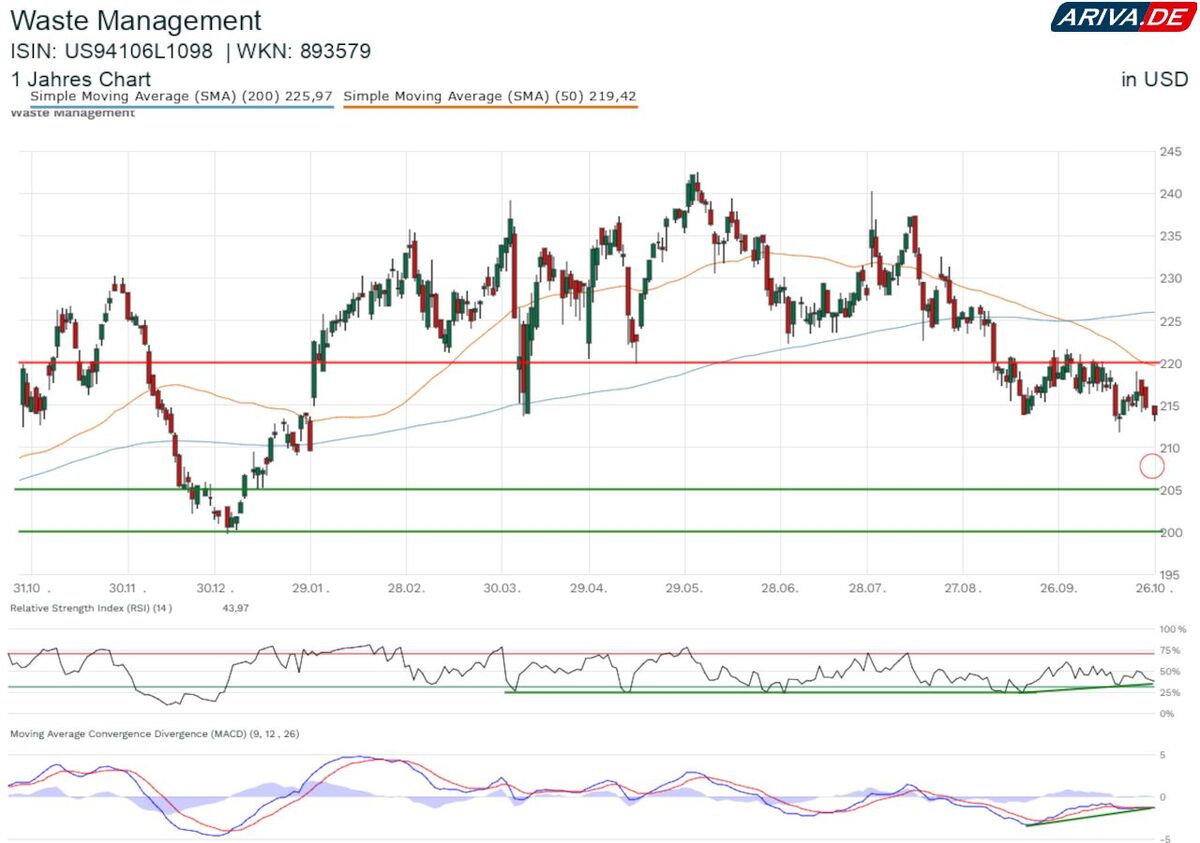Select the large Waste Management chart title
The height and width of the screenshot is (843, 1200).
click(136, 20)
